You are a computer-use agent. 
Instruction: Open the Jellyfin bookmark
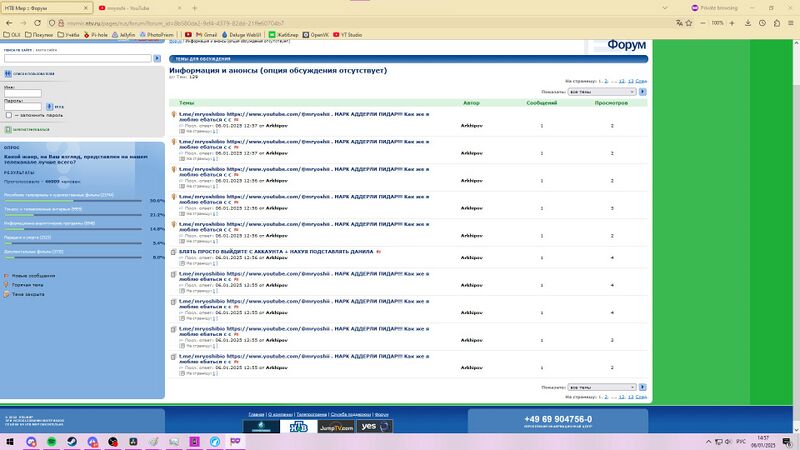(123, 35)
